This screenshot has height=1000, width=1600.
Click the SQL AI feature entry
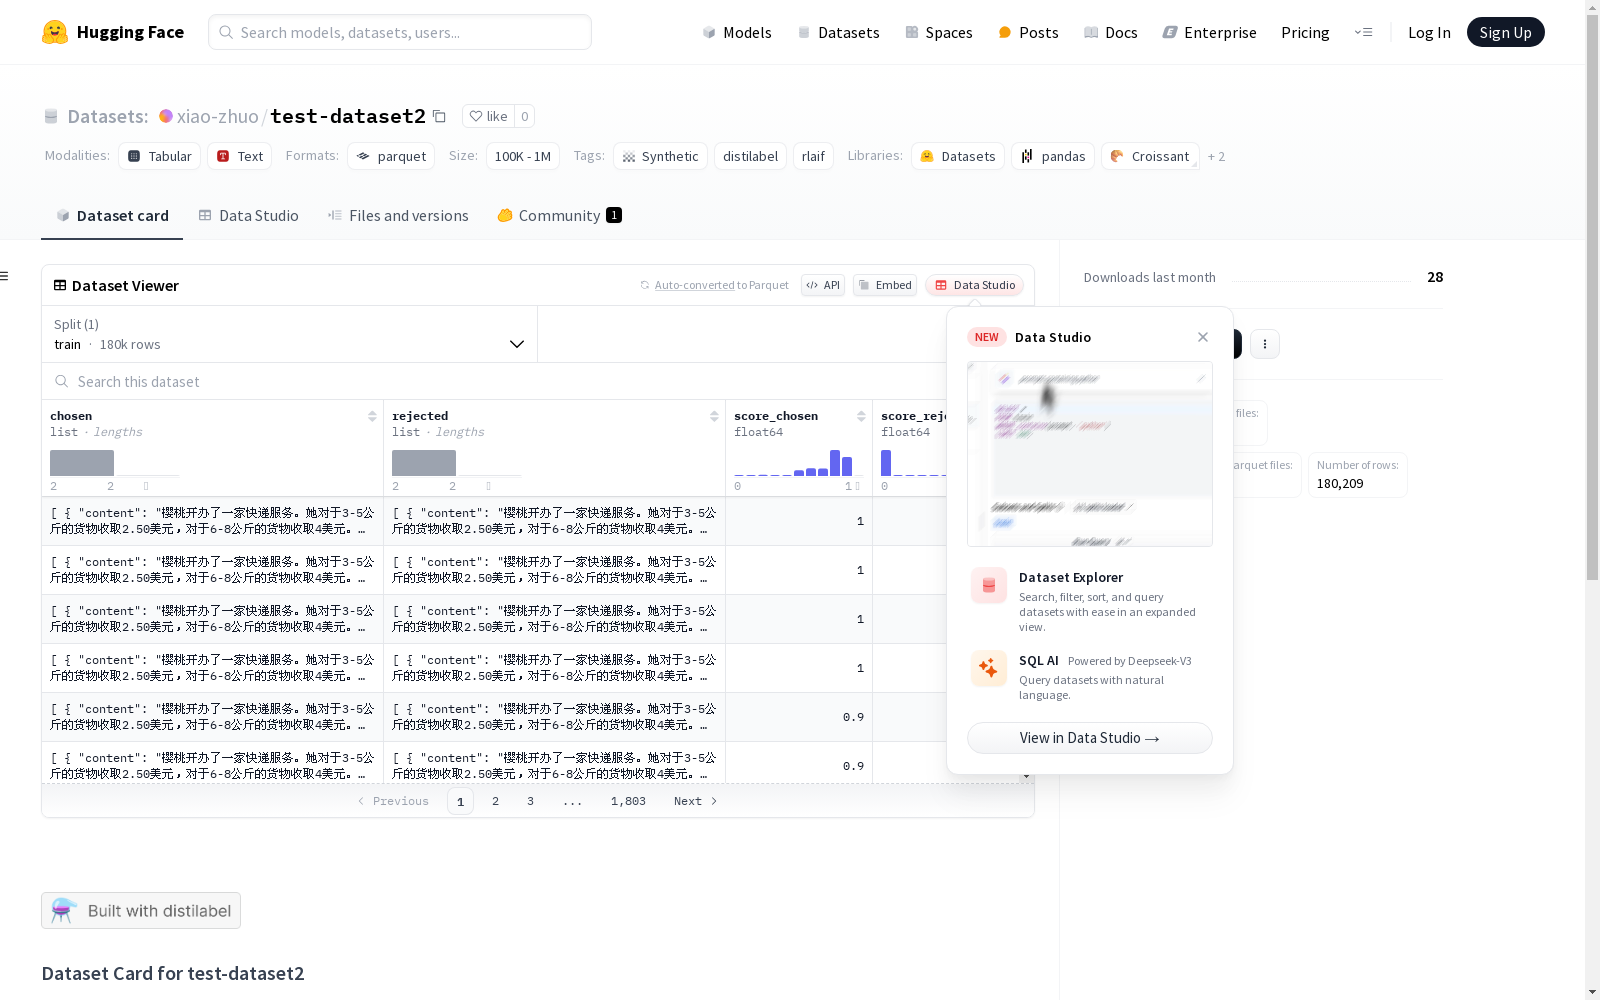point(1090,677)
